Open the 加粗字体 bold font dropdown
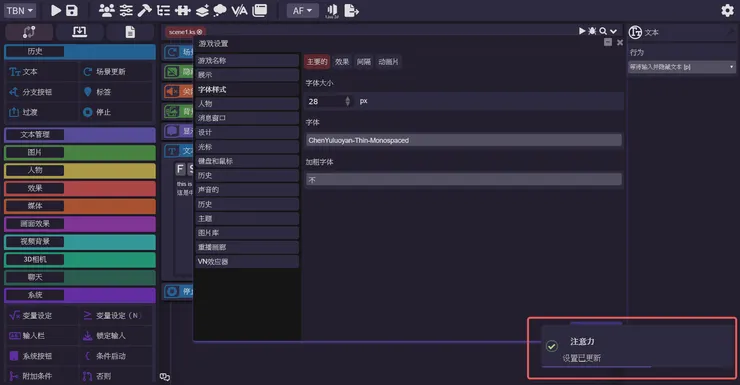The width and height of the screenshot is (740, 385). [x=463, y=179]
